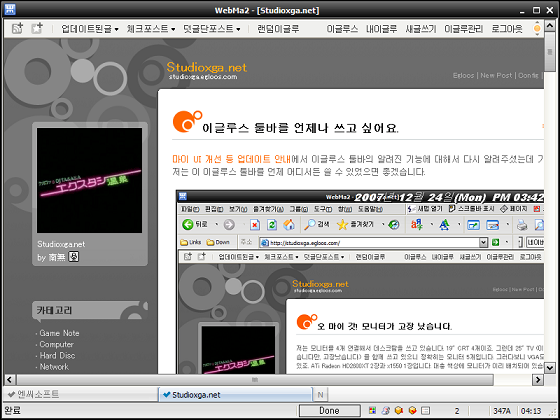
Task: Click the studioxga.egloos.com address under the title
Action: (x=202, y=77)
